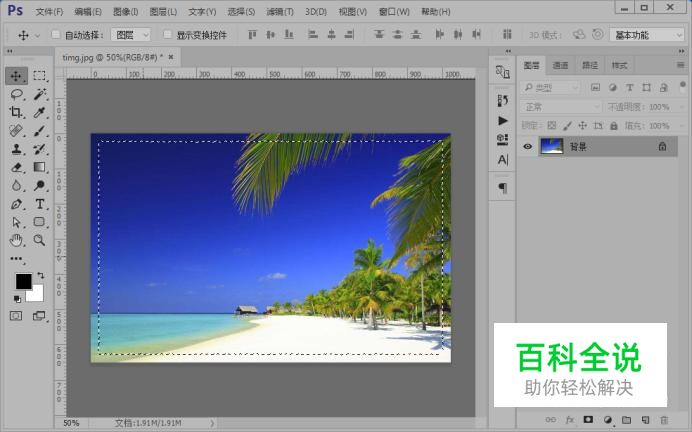Pick the Horizontal Type (T) tool
Image resolution: width=692 pixels, height=432 pixels.
tap(40, 204)
